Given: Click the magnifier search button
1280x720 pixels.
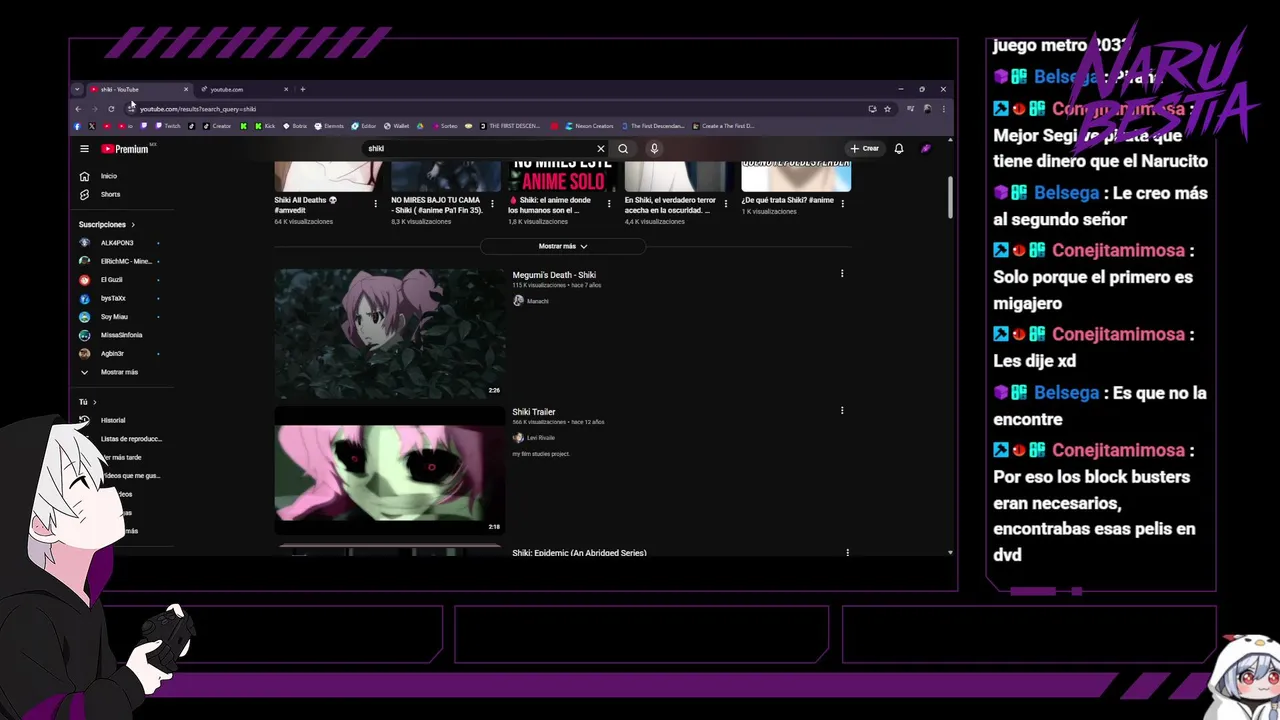Looking at the screenshot, I should [x=623, y=149].
